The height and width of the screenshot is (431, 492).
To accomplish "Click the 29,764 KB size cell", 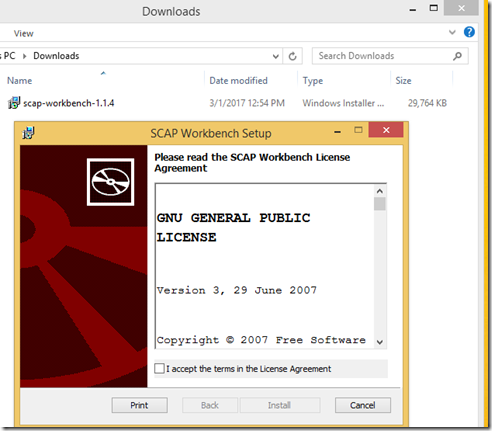I will [x=427, y=103].
